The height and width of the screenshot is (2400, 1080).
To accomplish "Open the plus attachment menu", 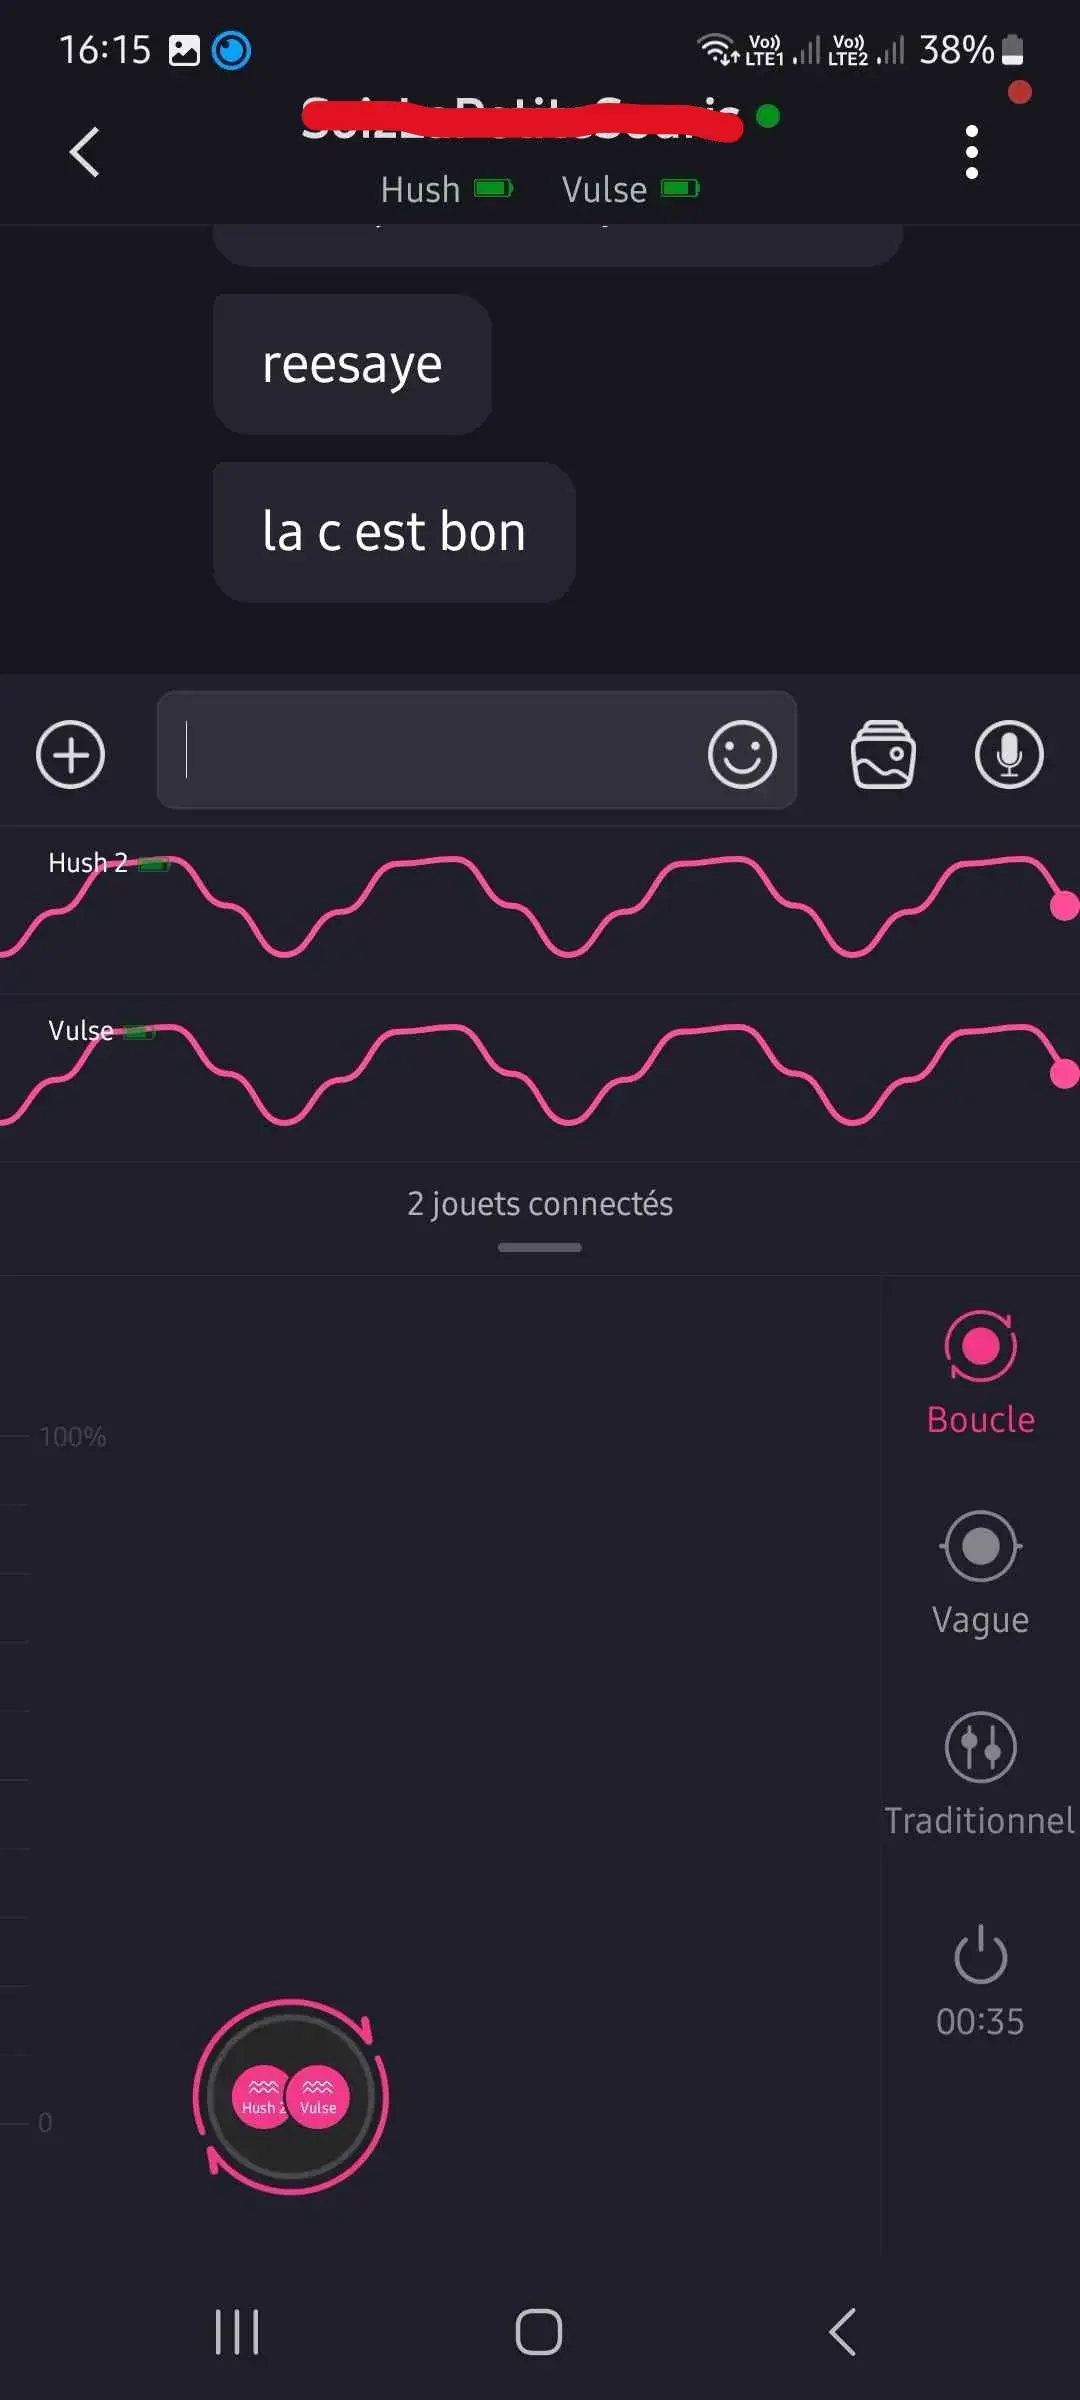I will pyautogui.click(x=70, y=754).
